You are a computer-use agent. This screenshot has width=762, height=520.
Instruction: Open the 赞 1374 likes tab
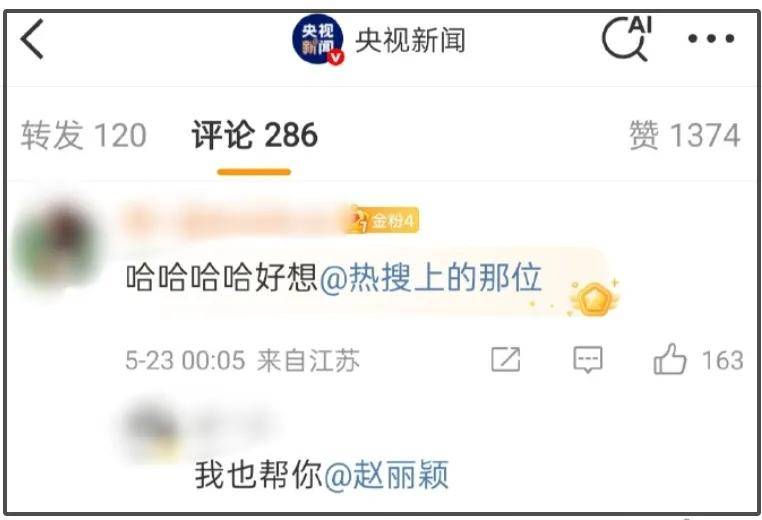685,135
